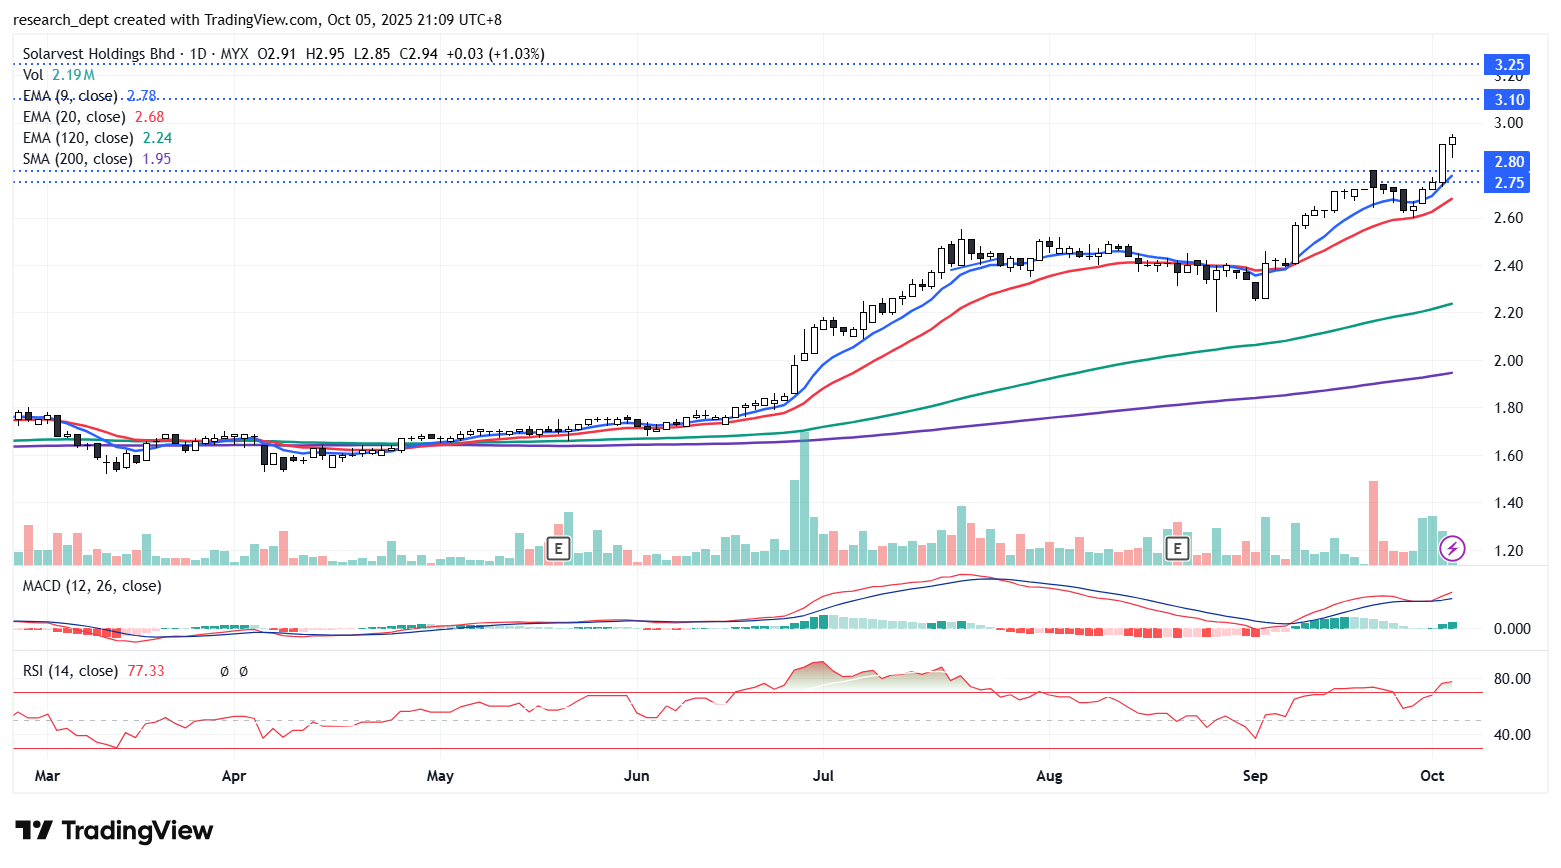Image resolution: width=1561 pixels, height=868 pixels.
Task: Click the Vol indicator legend label
Action: point(33,75)
